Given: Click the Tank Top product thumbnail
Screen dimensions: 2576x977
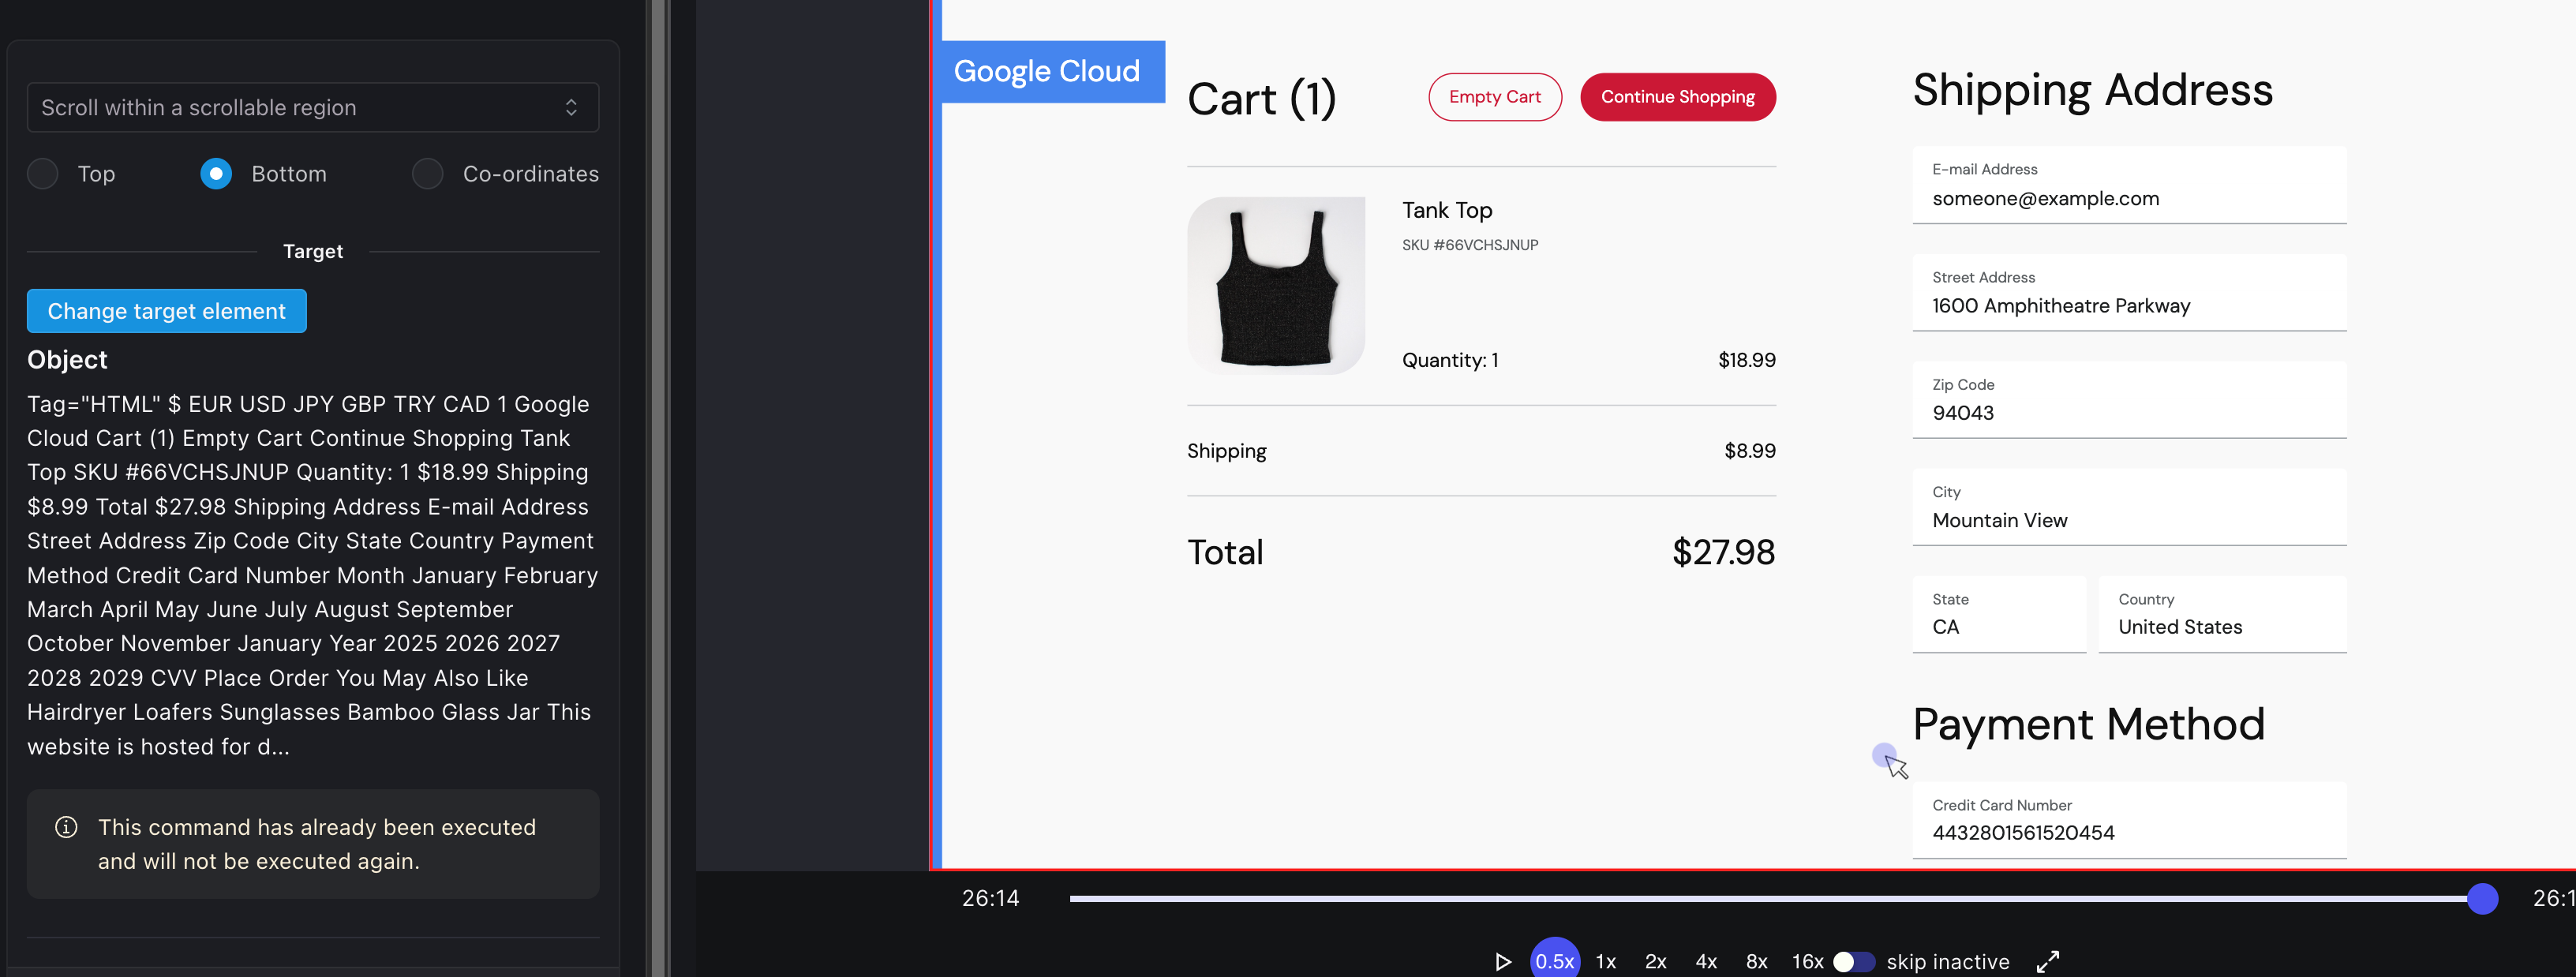Looking at the screenshot, I should tap(1275, 286).
